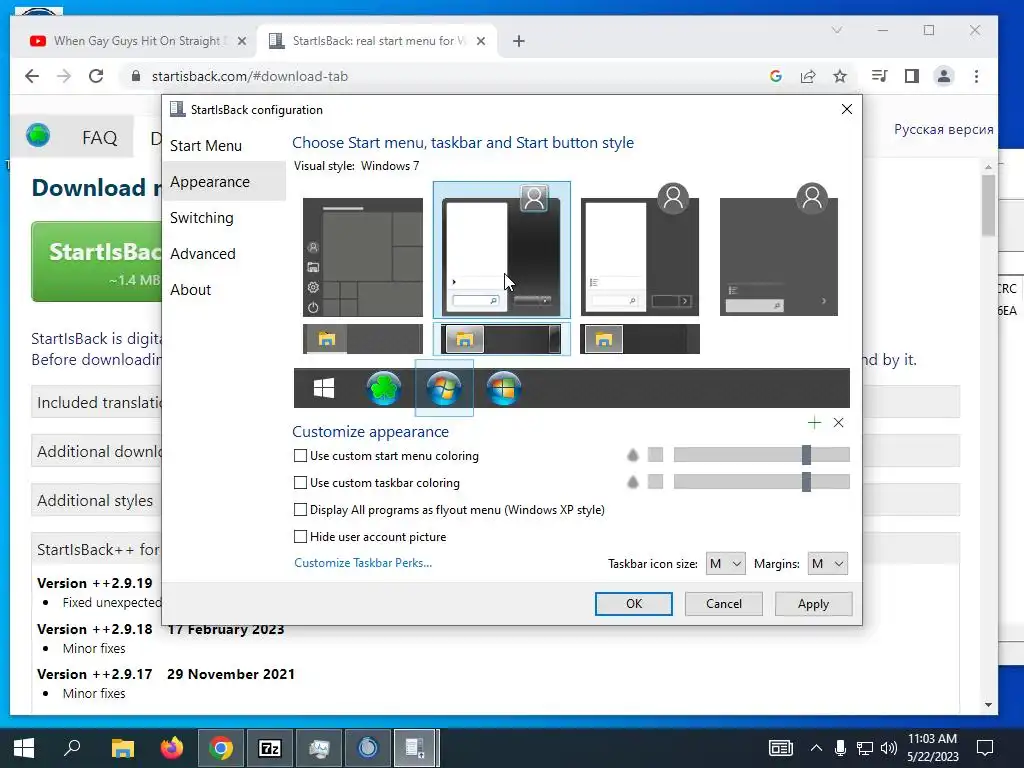Viewport: 1024px width, 768px height.
Task: Click taskbar color droplet icon
Action: point(632,482)
